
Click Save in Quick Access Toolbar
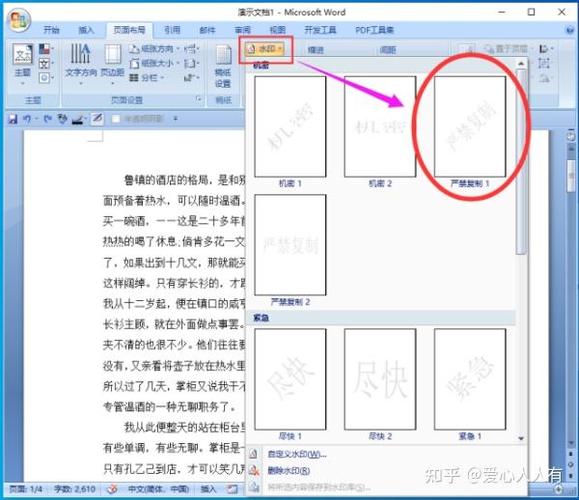pyautogui.click(x=13, y=119)
